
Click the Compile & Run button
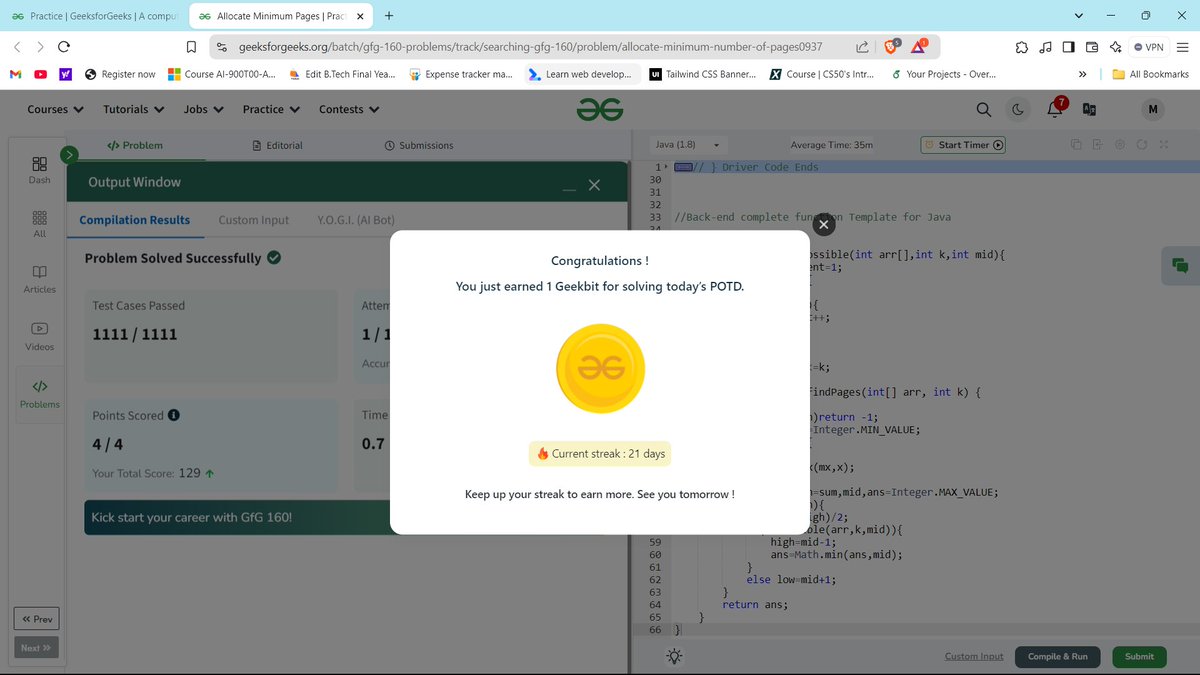pyautogui.click(x=1058, y=656)
